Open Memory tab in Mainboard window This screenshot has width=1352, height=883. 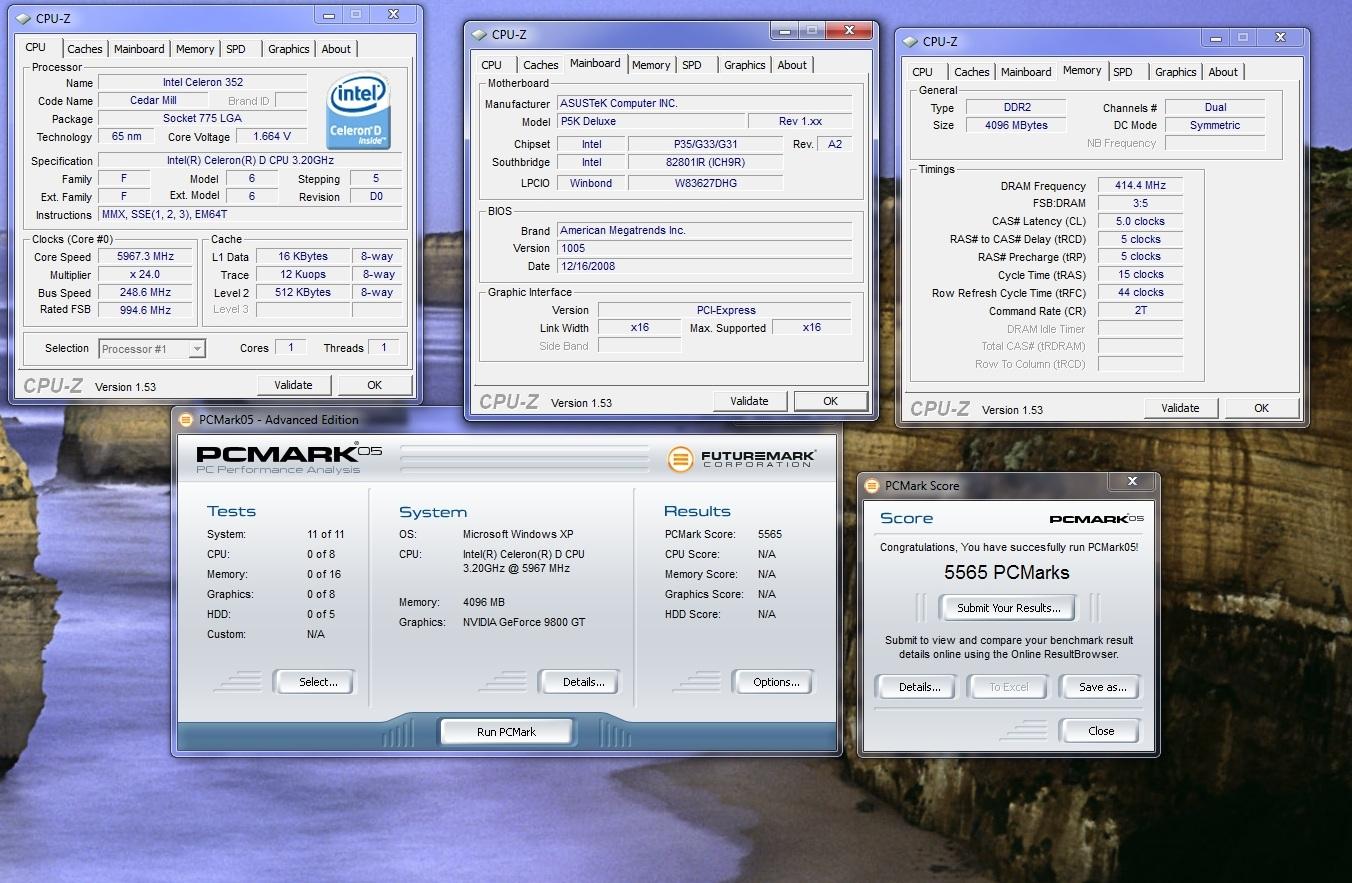tap(651, 65)
